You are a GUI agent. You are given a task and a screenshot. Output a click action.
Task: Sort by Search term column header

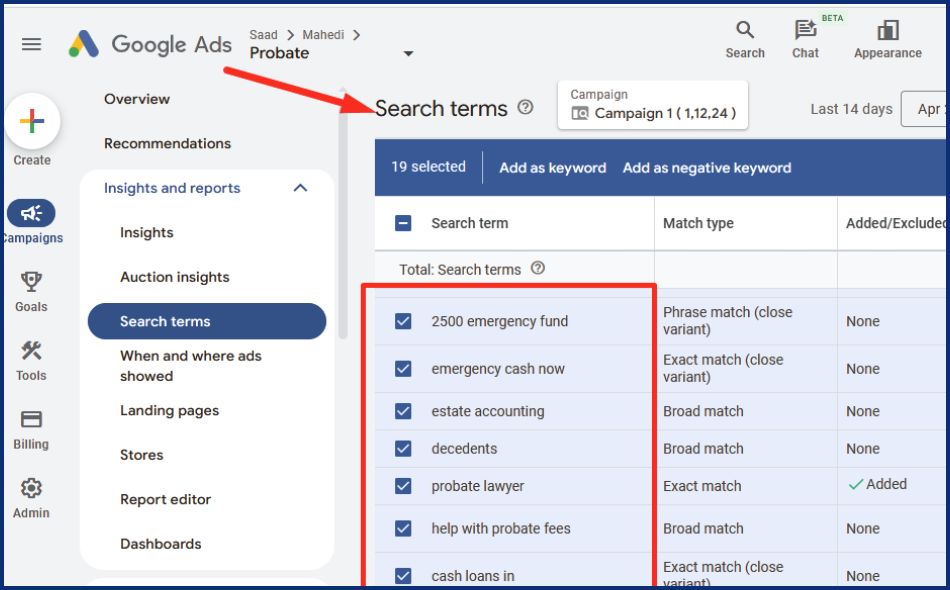[x=470, y=223]
